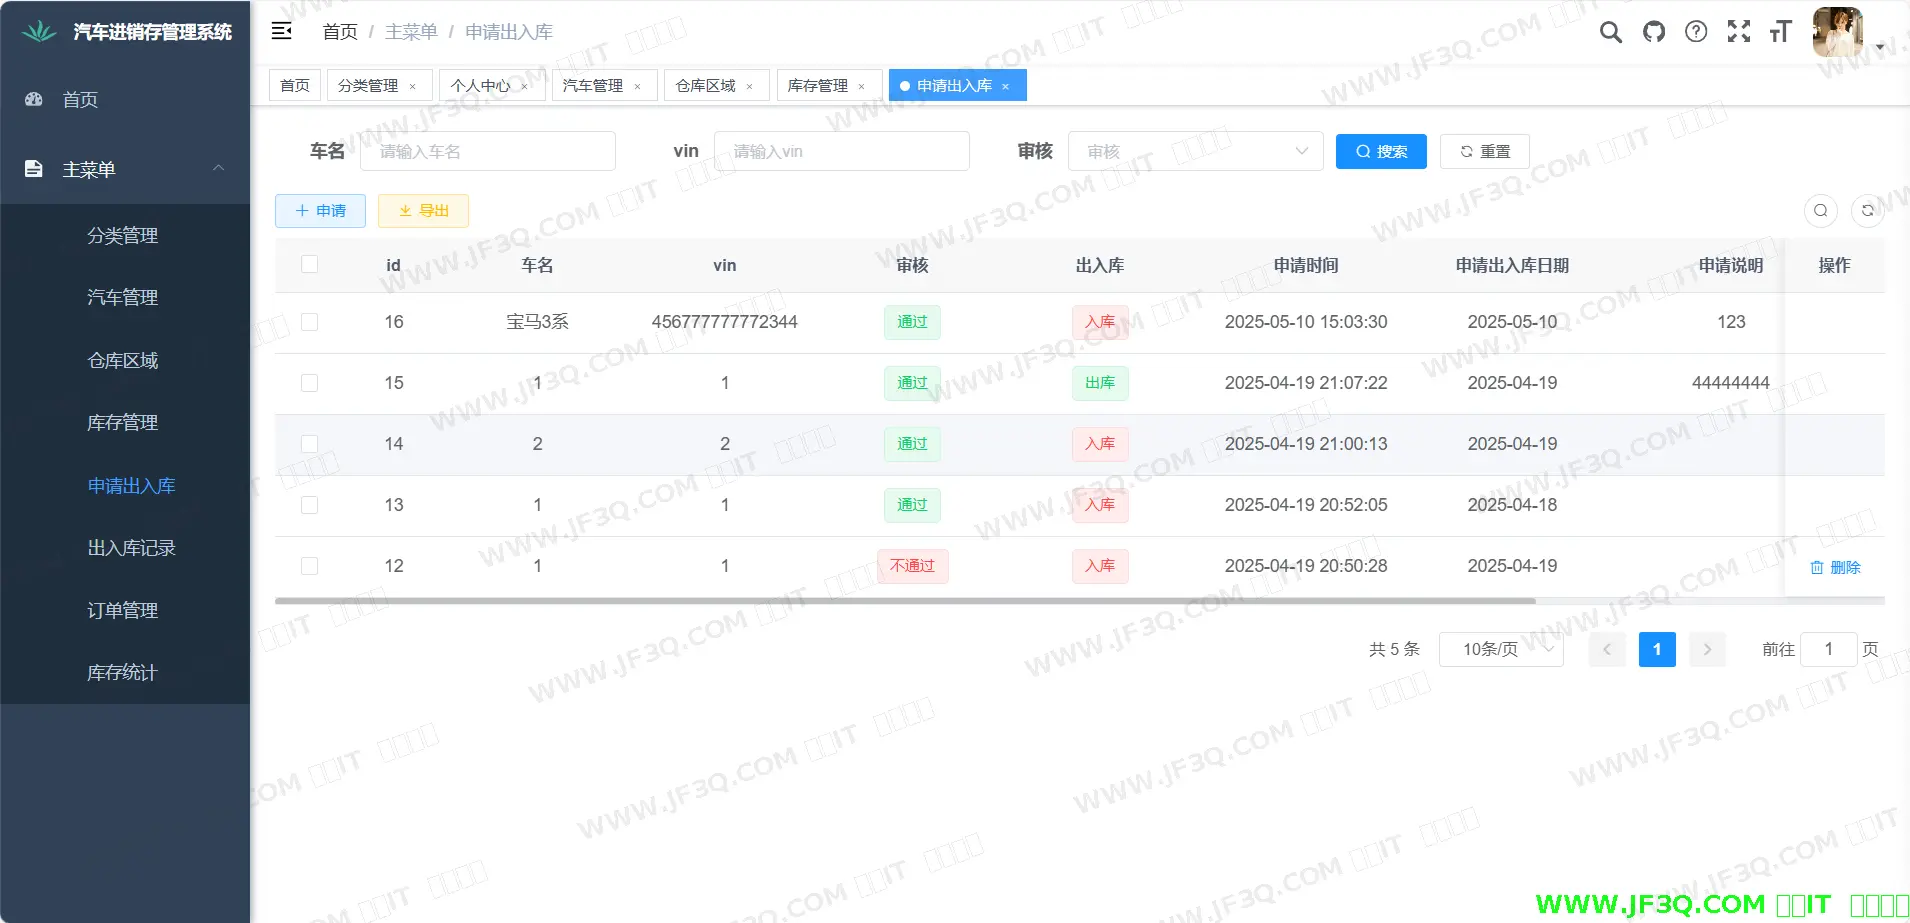This screenshot has height=923, width=1910.
Task: Open the GitHub repository icon
Action: pos(1654,32)
